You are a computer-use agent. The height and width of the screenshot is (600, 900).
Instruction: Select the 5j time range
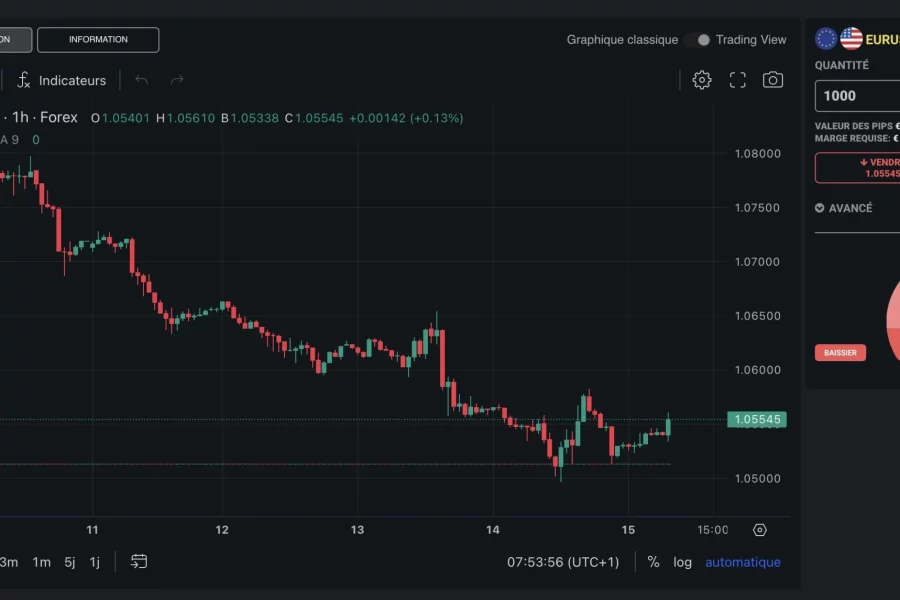(x=69, y=562)
